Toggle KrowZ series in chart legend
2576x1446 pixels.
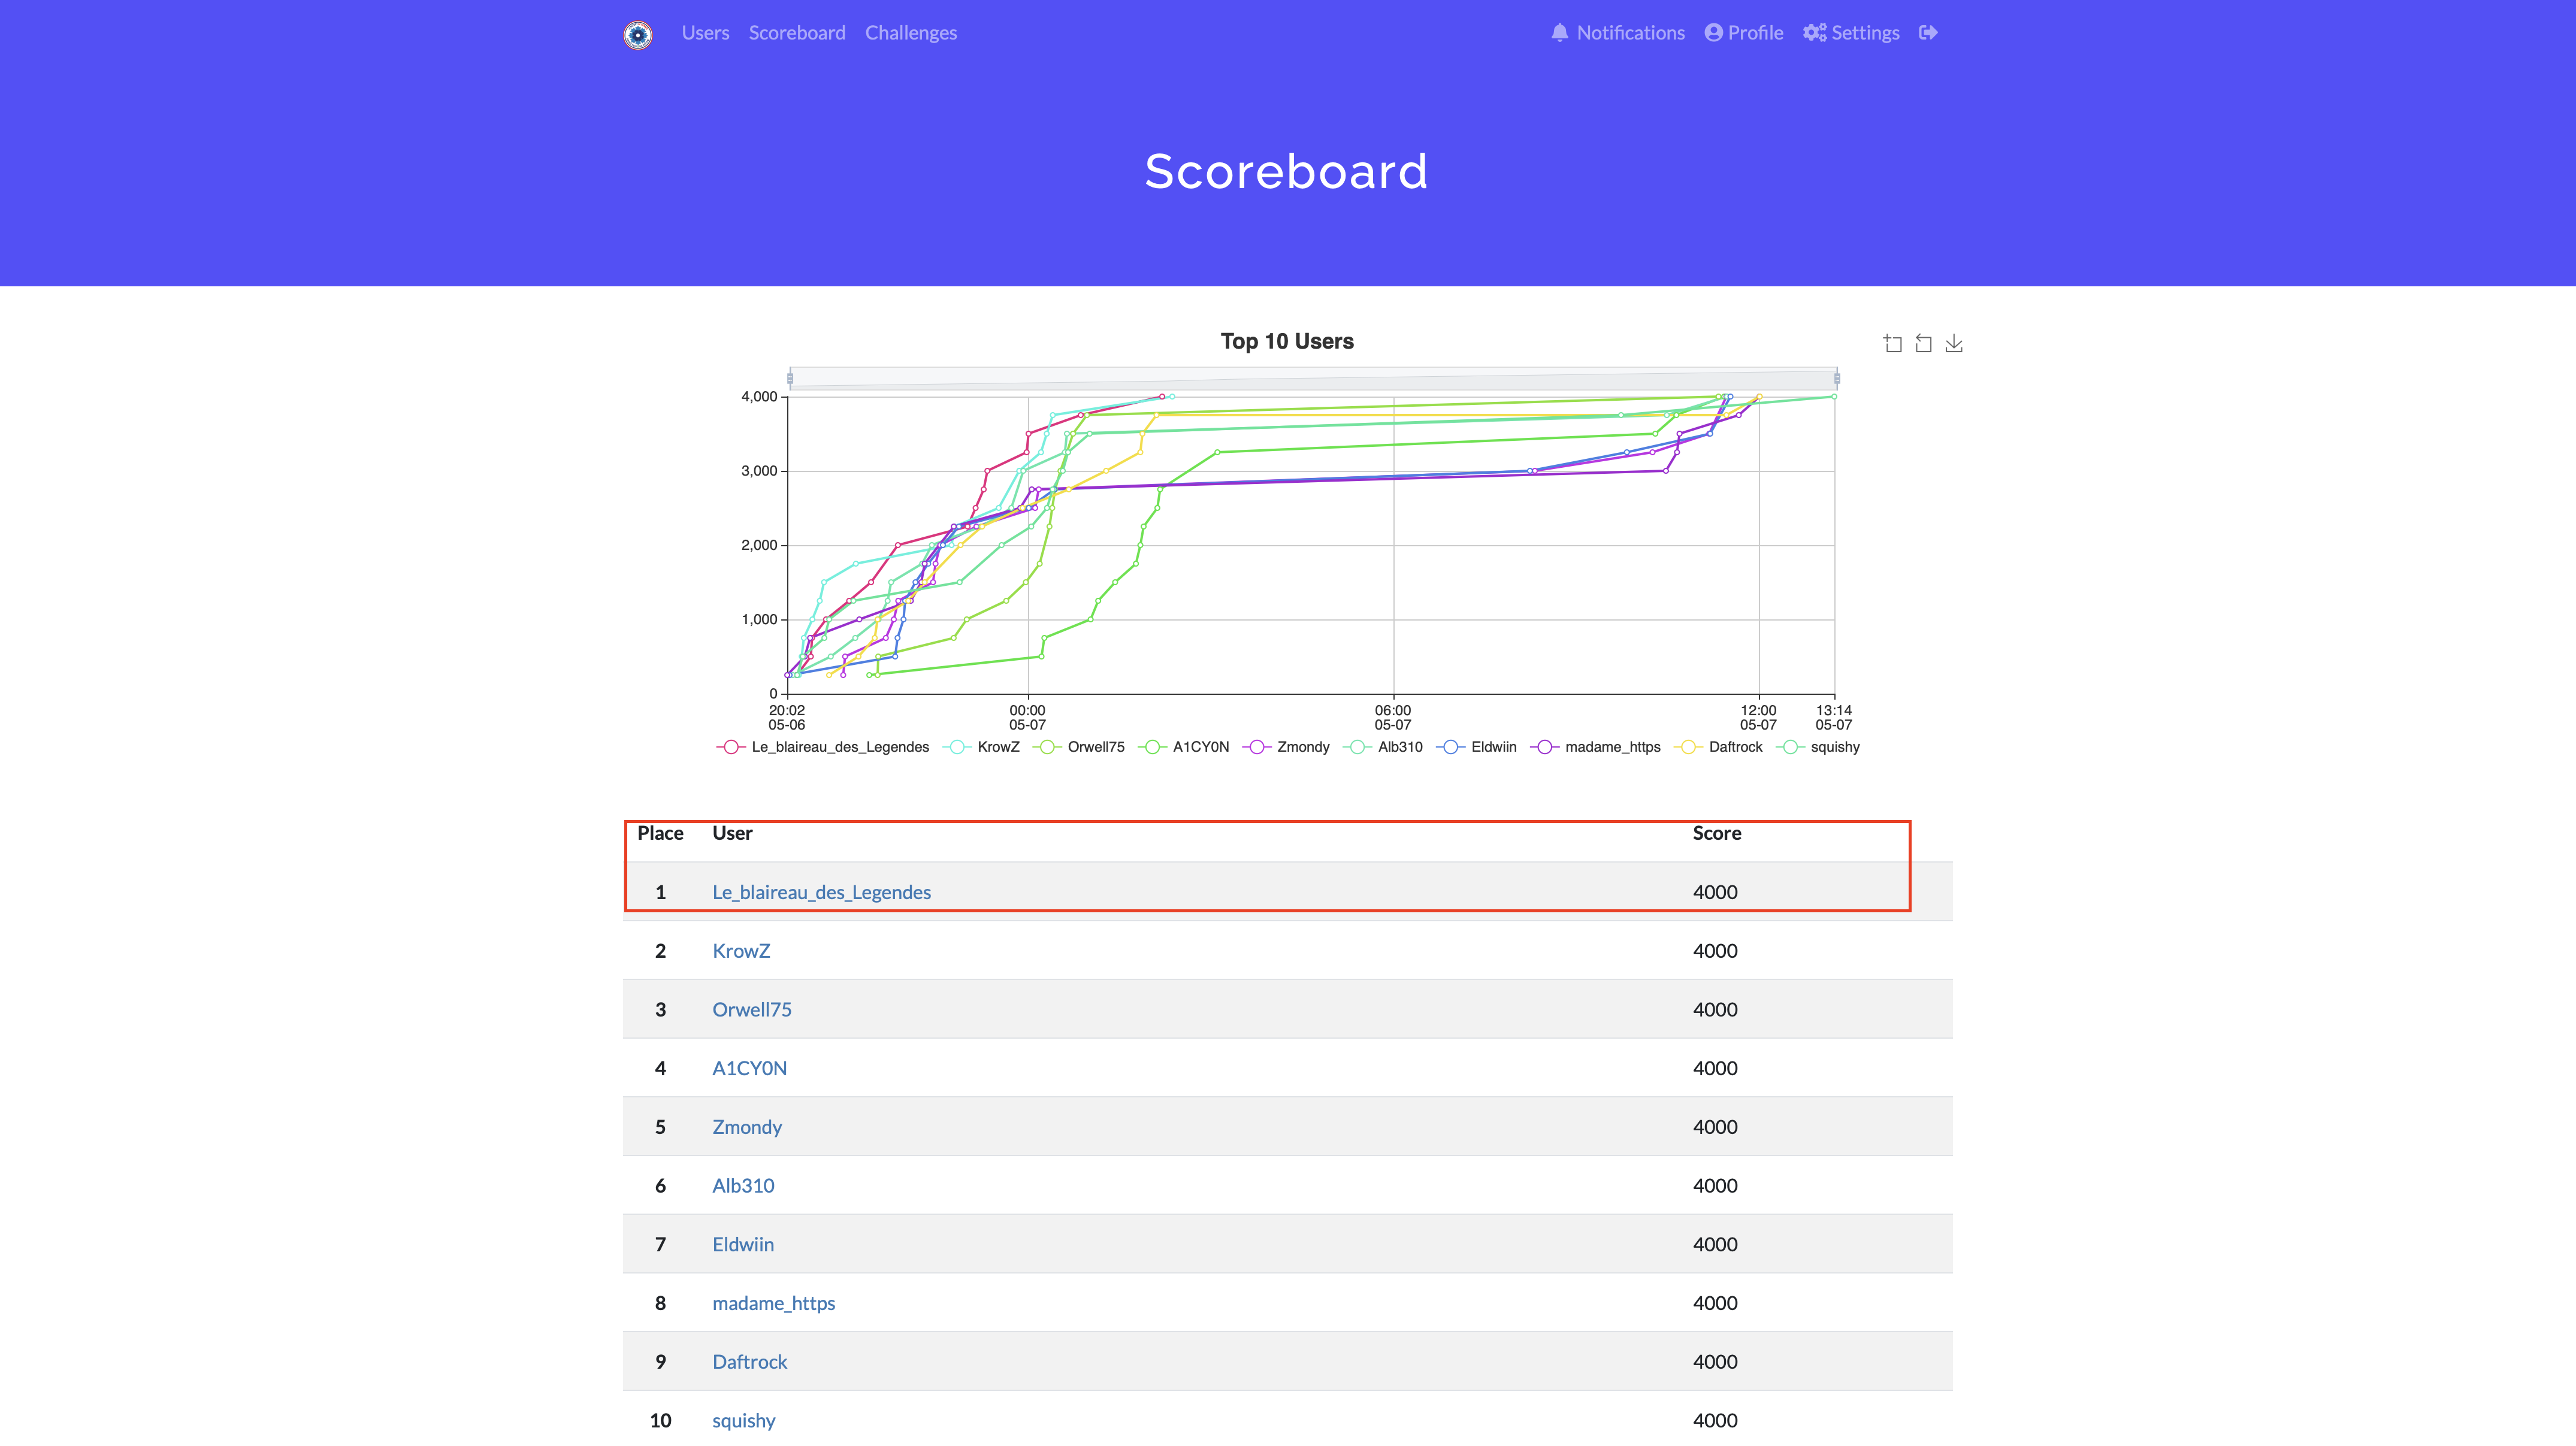tap(997, 747)
